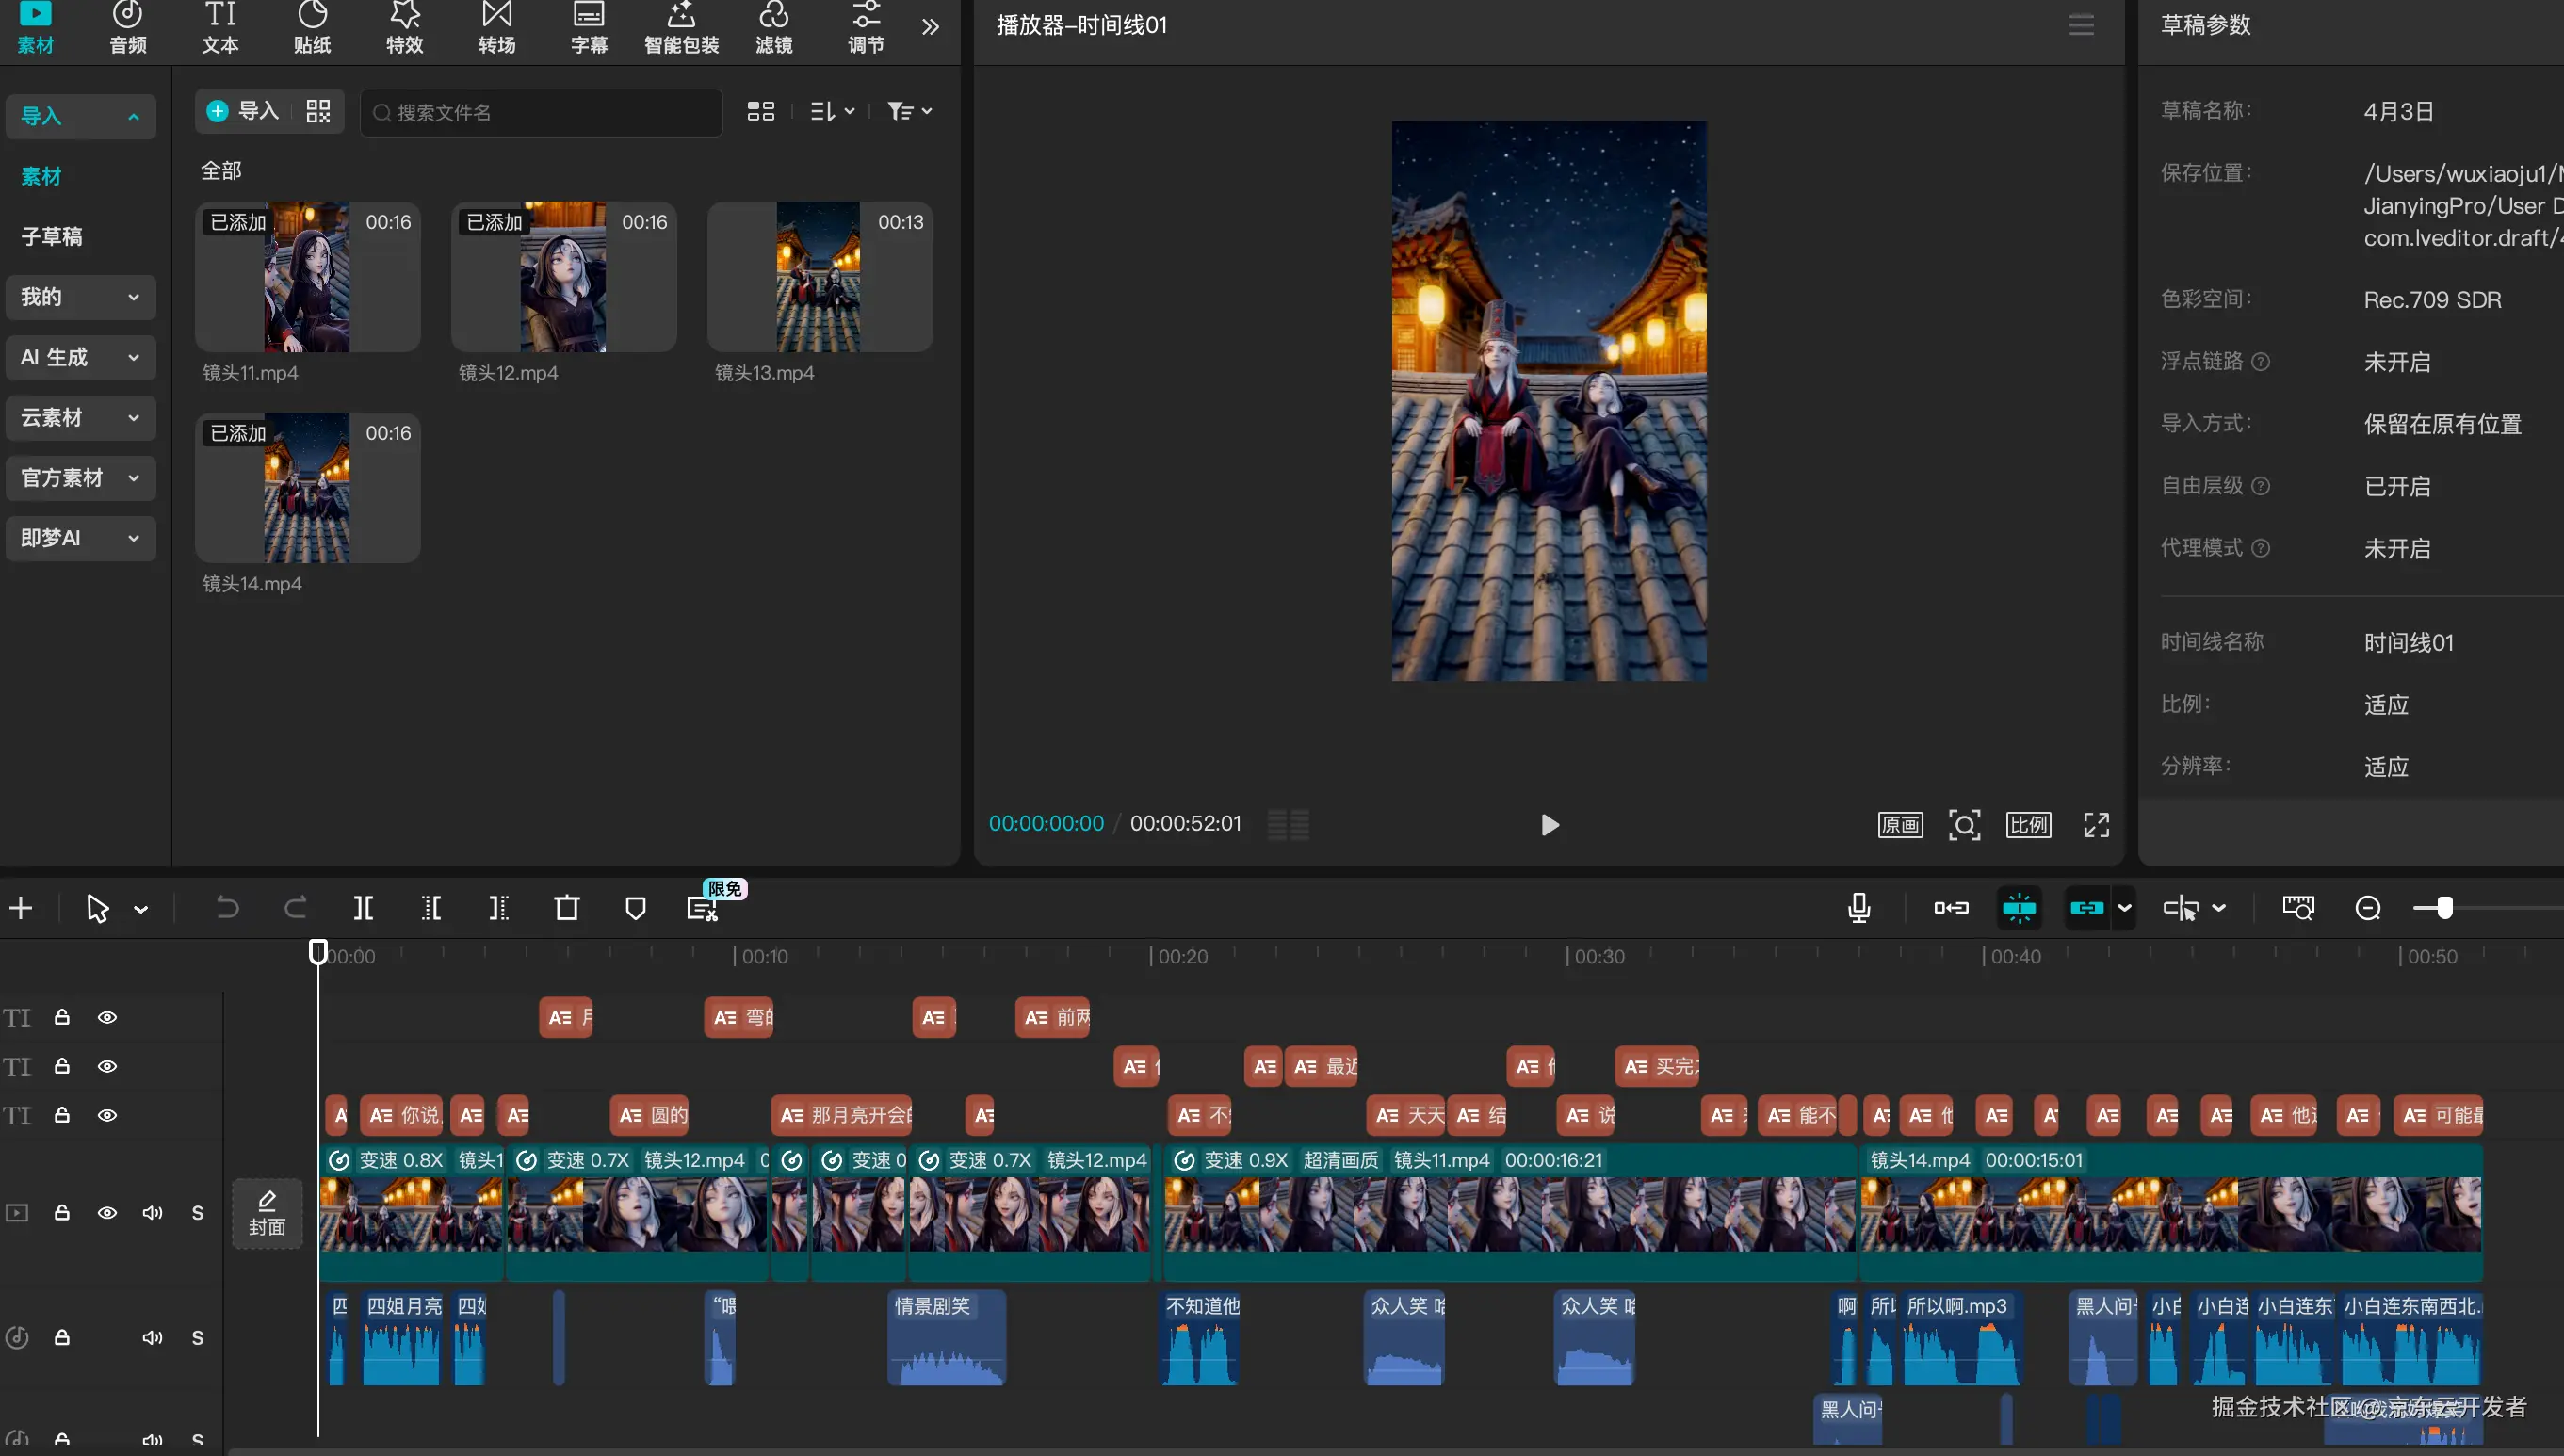Expand the 我的 dropdown

(80, 297)
